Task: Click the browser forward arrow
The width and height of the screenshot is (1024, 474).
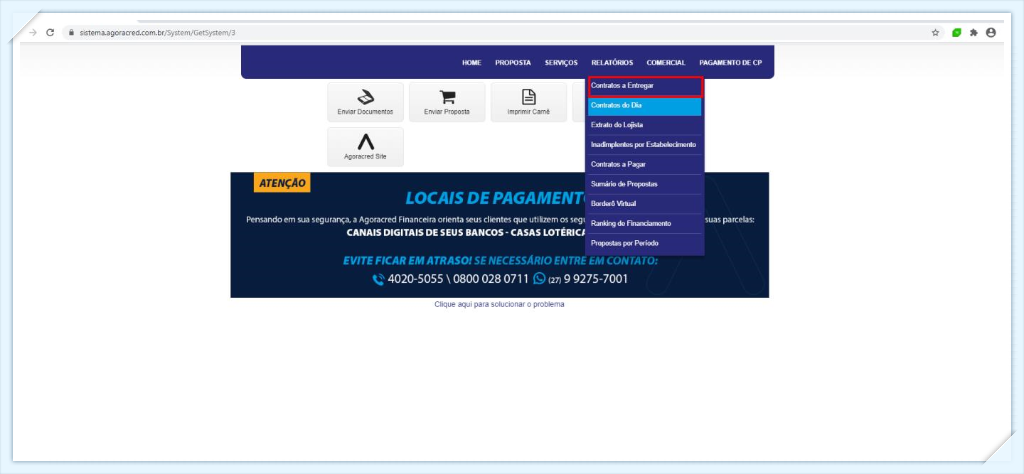Action: [33, 33]
